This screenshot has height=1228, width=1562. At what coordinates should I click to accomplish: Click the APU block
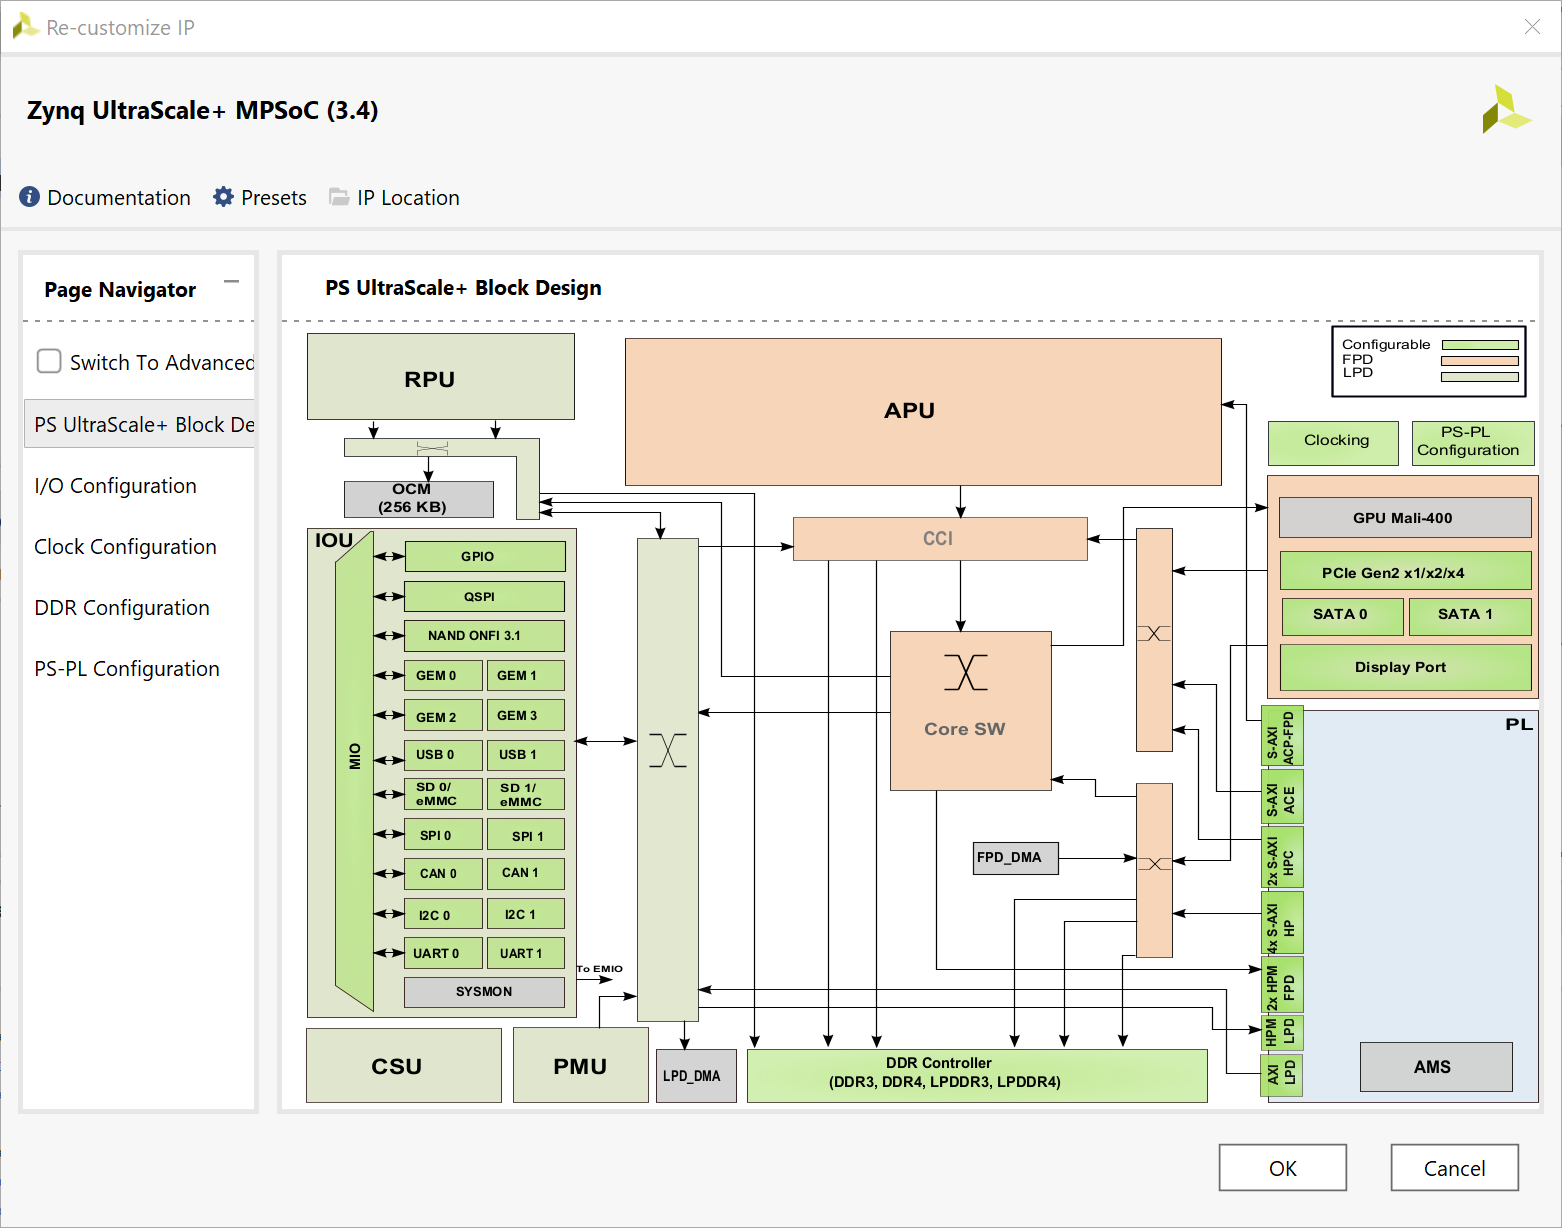click(923, 412)
